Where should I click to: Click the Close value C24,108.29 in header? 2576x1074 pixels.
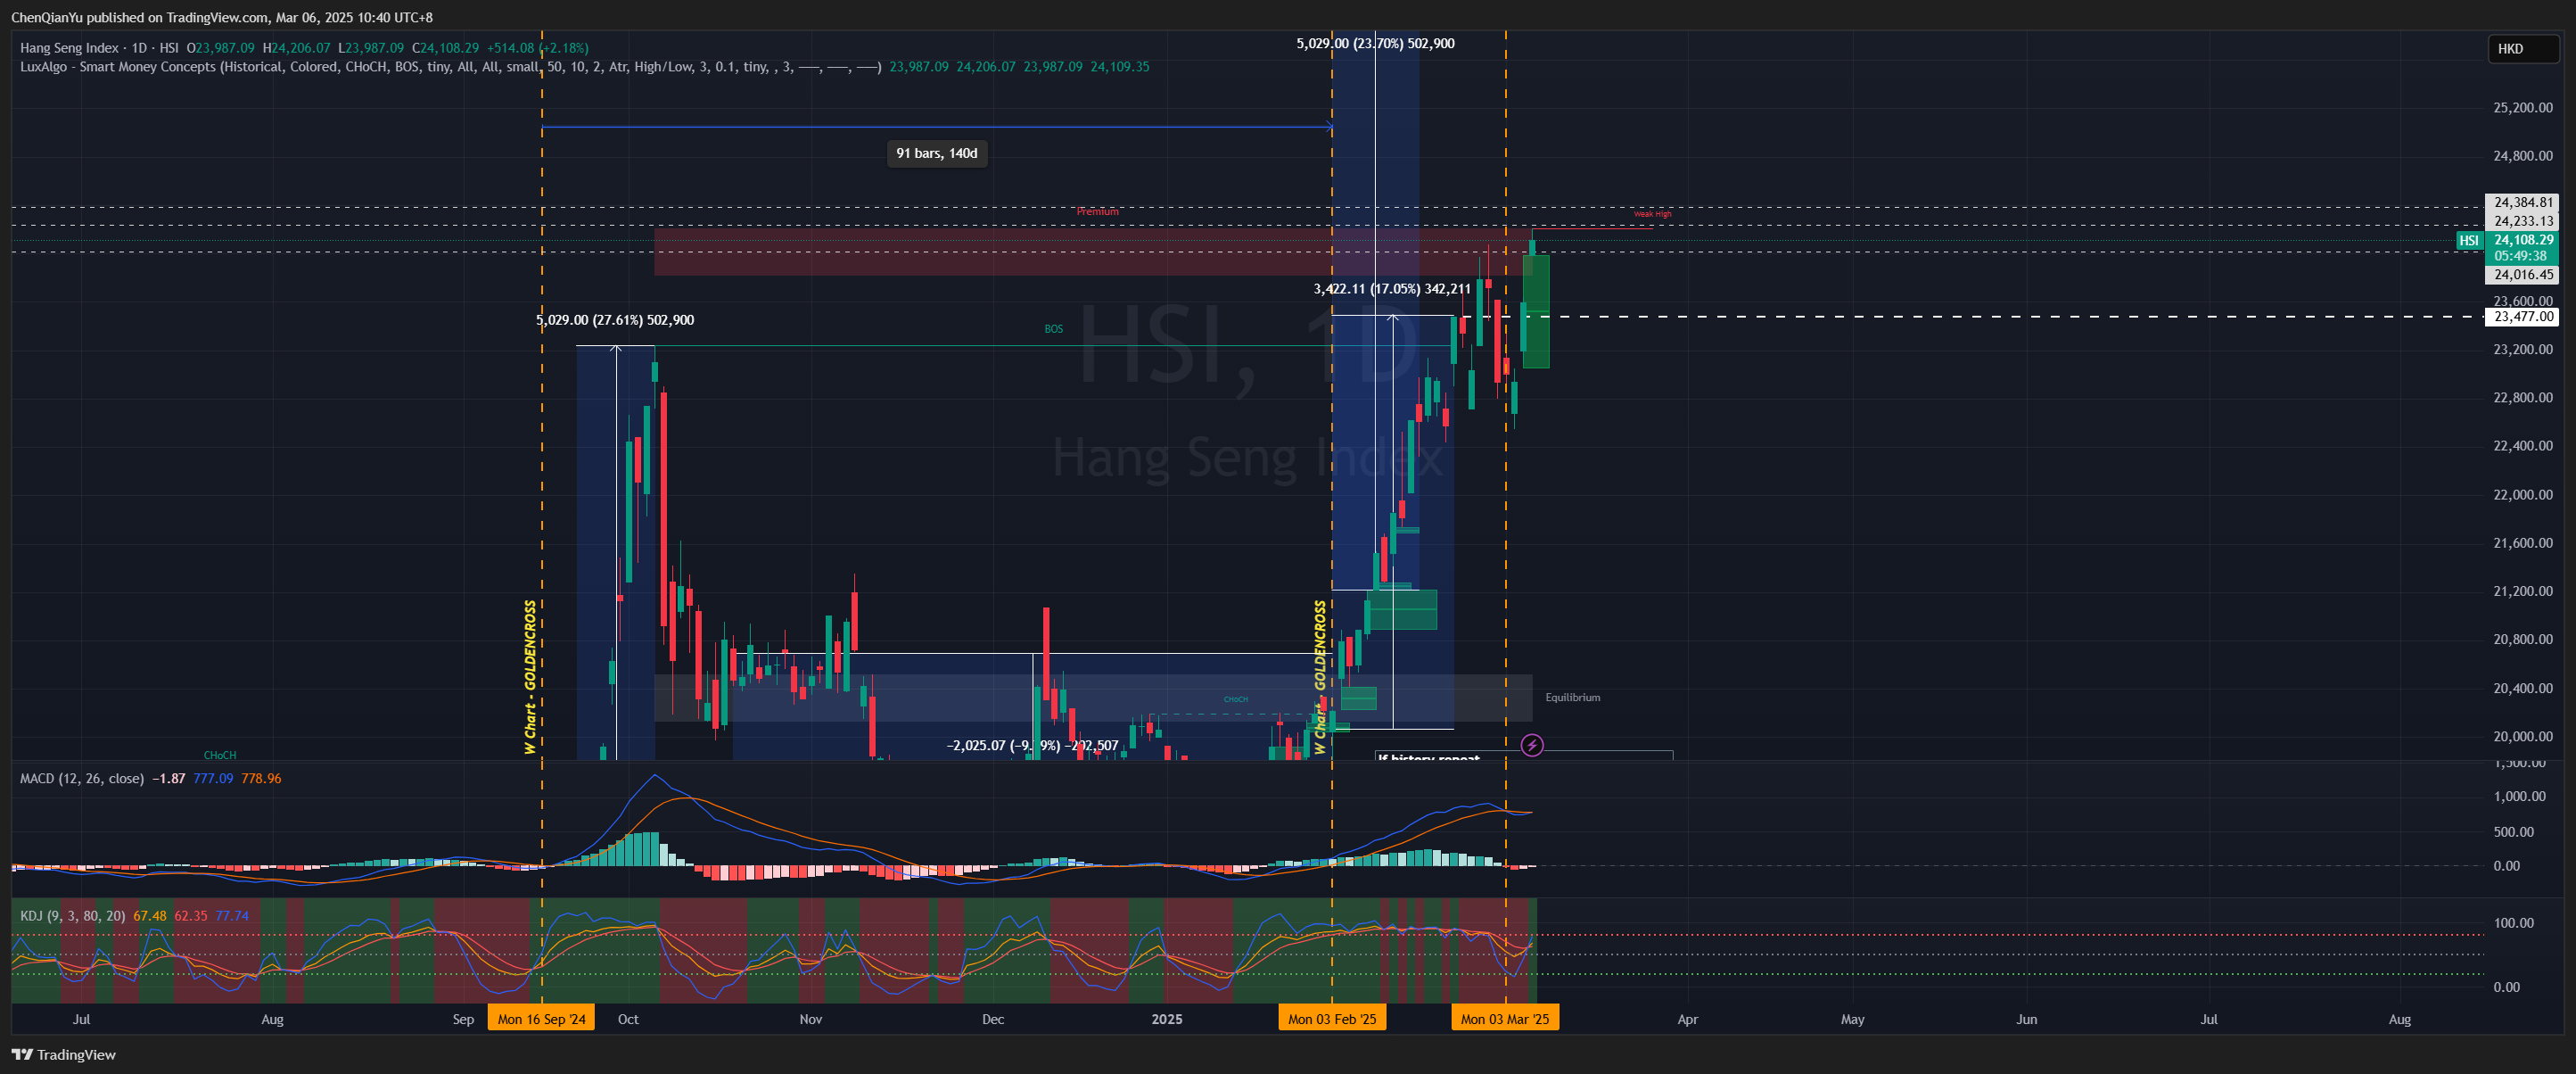[x=446, y=48]
